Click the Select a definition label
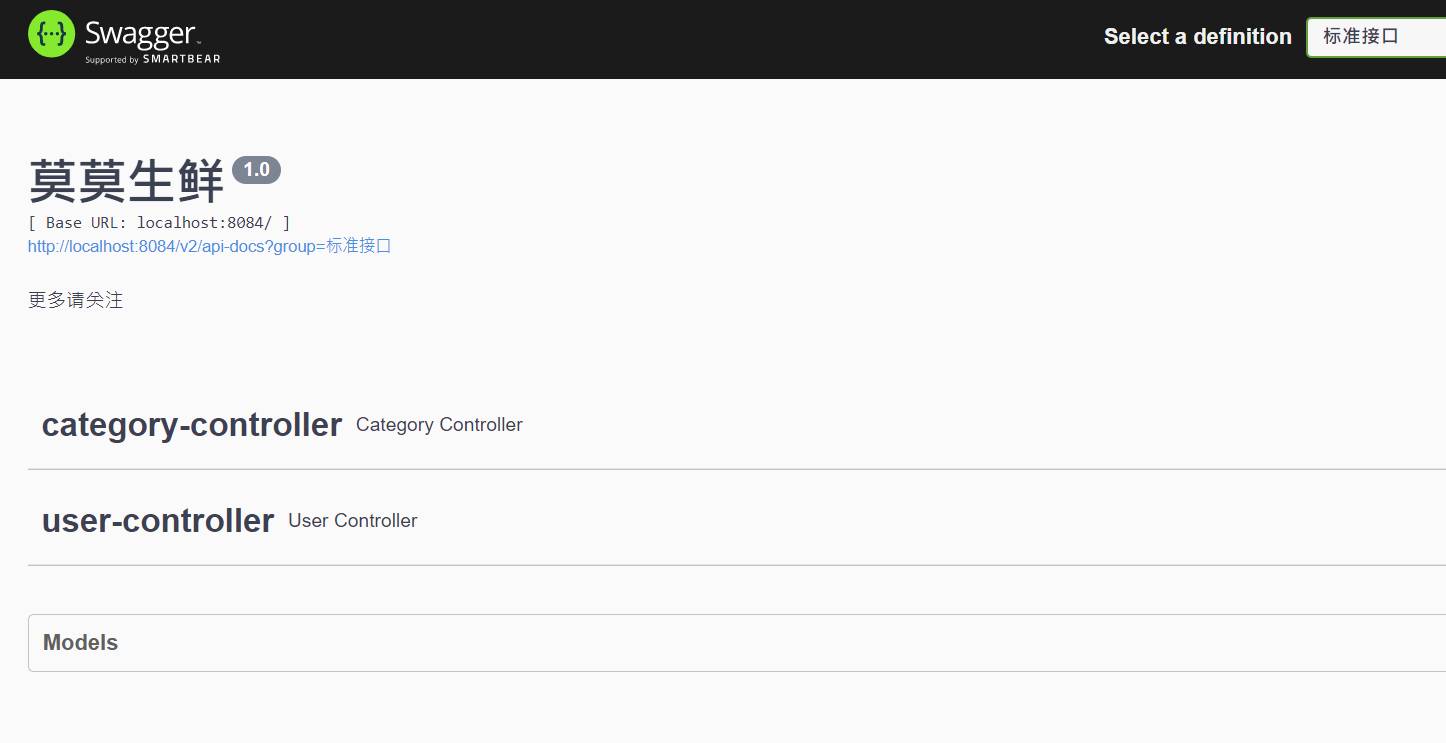The width and height of the screenshot is (1446, 743). (x=1198, y=37)
